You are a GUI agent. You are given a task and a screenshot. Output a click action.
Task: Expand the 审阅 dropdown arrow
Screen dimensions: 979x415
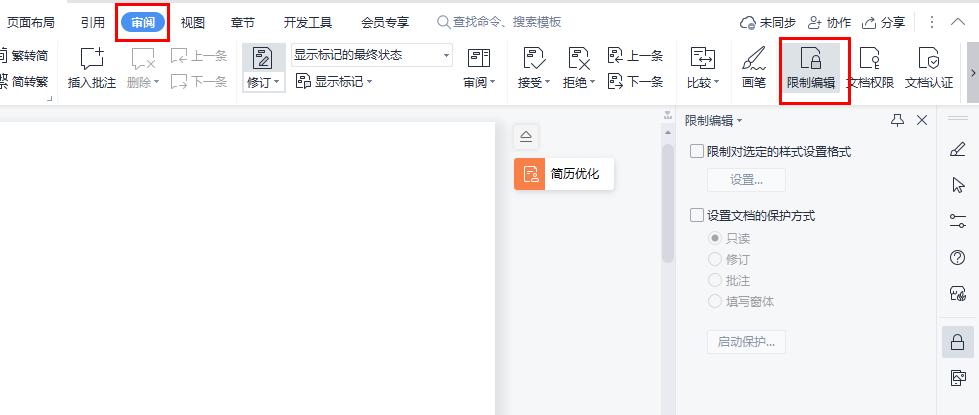tap(493, 82)
